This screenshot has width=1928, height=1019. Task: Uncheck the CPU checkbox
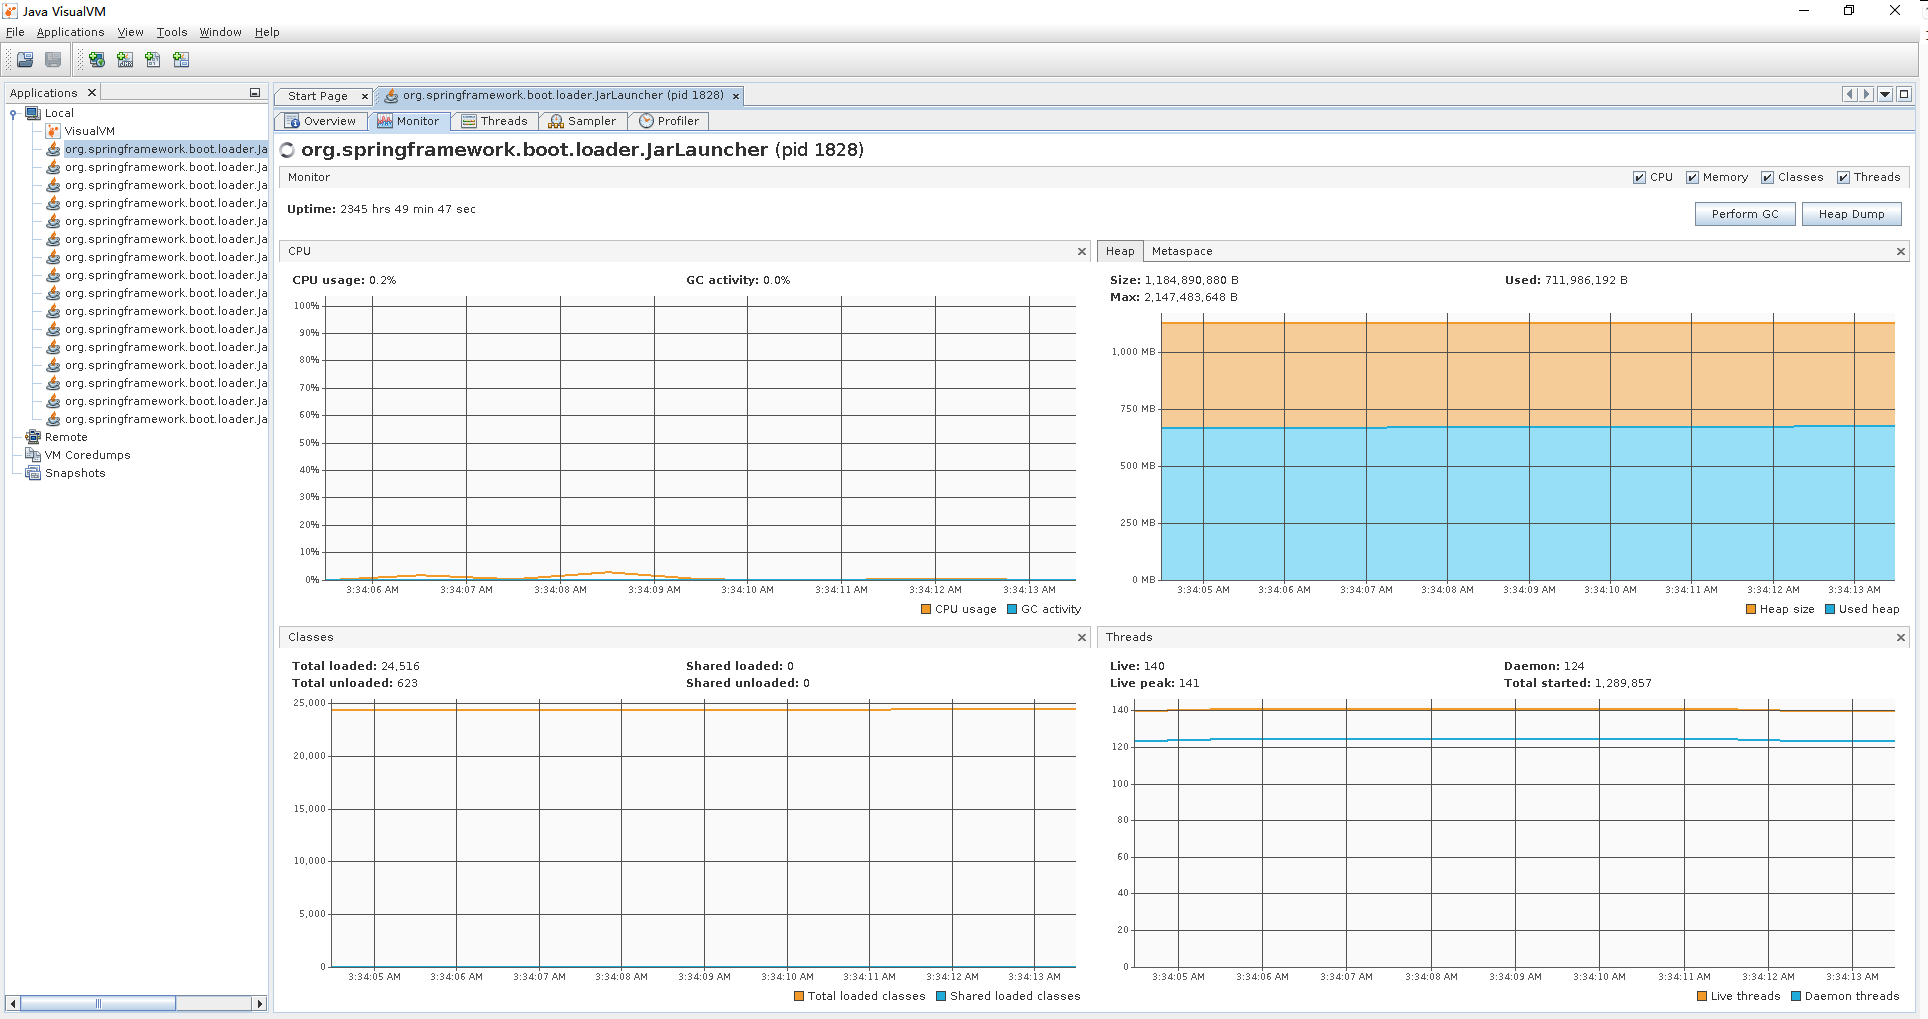tap(1639, 178)
